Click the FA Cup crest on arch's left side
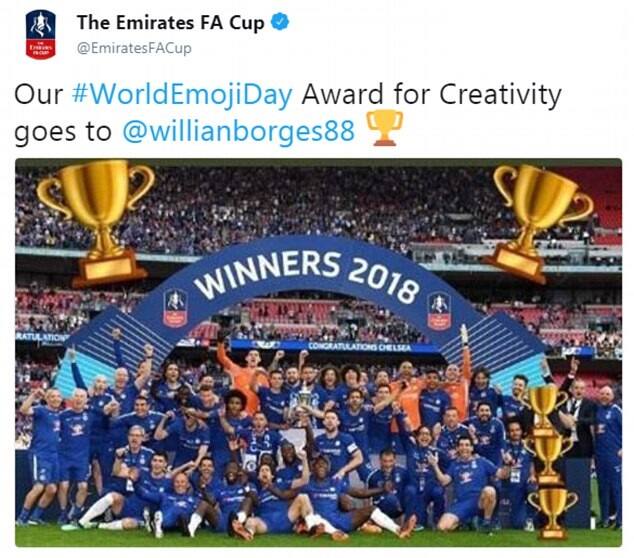 point(175,308)
